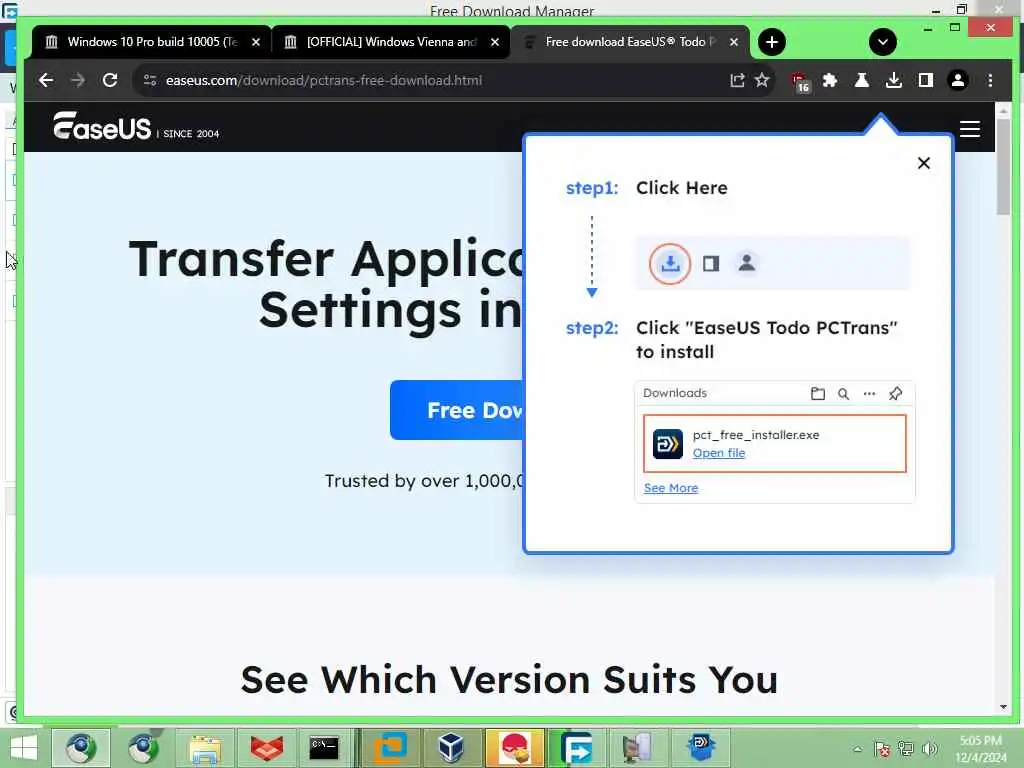Open first browser globe icon on taskbar
The height and width of the screenshot is (768, 1024).
(81, 748)
